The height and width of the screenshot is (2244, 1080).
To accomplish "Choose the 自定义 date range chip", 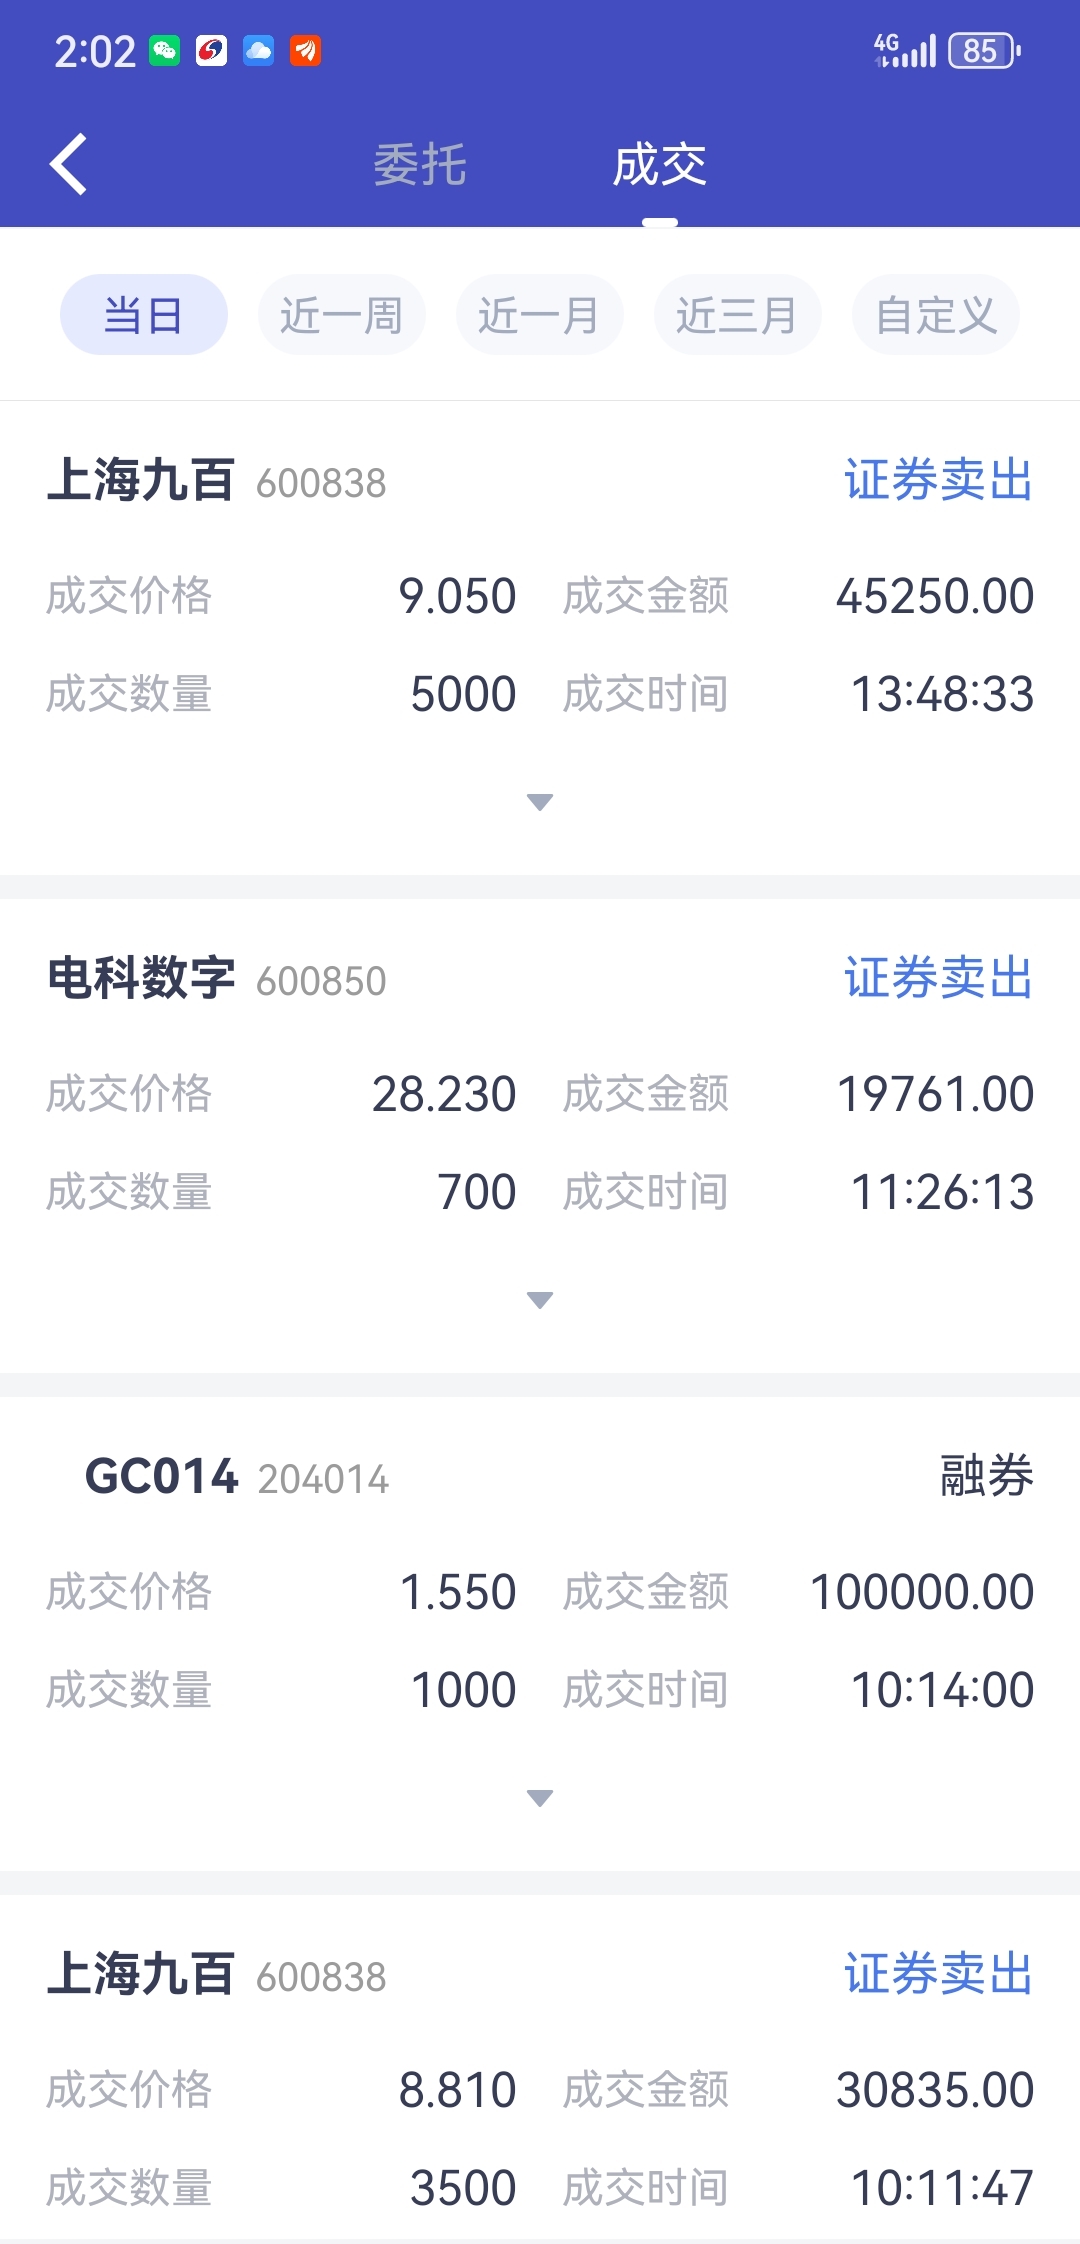I will pyautogui.click(x=936, y=315).
